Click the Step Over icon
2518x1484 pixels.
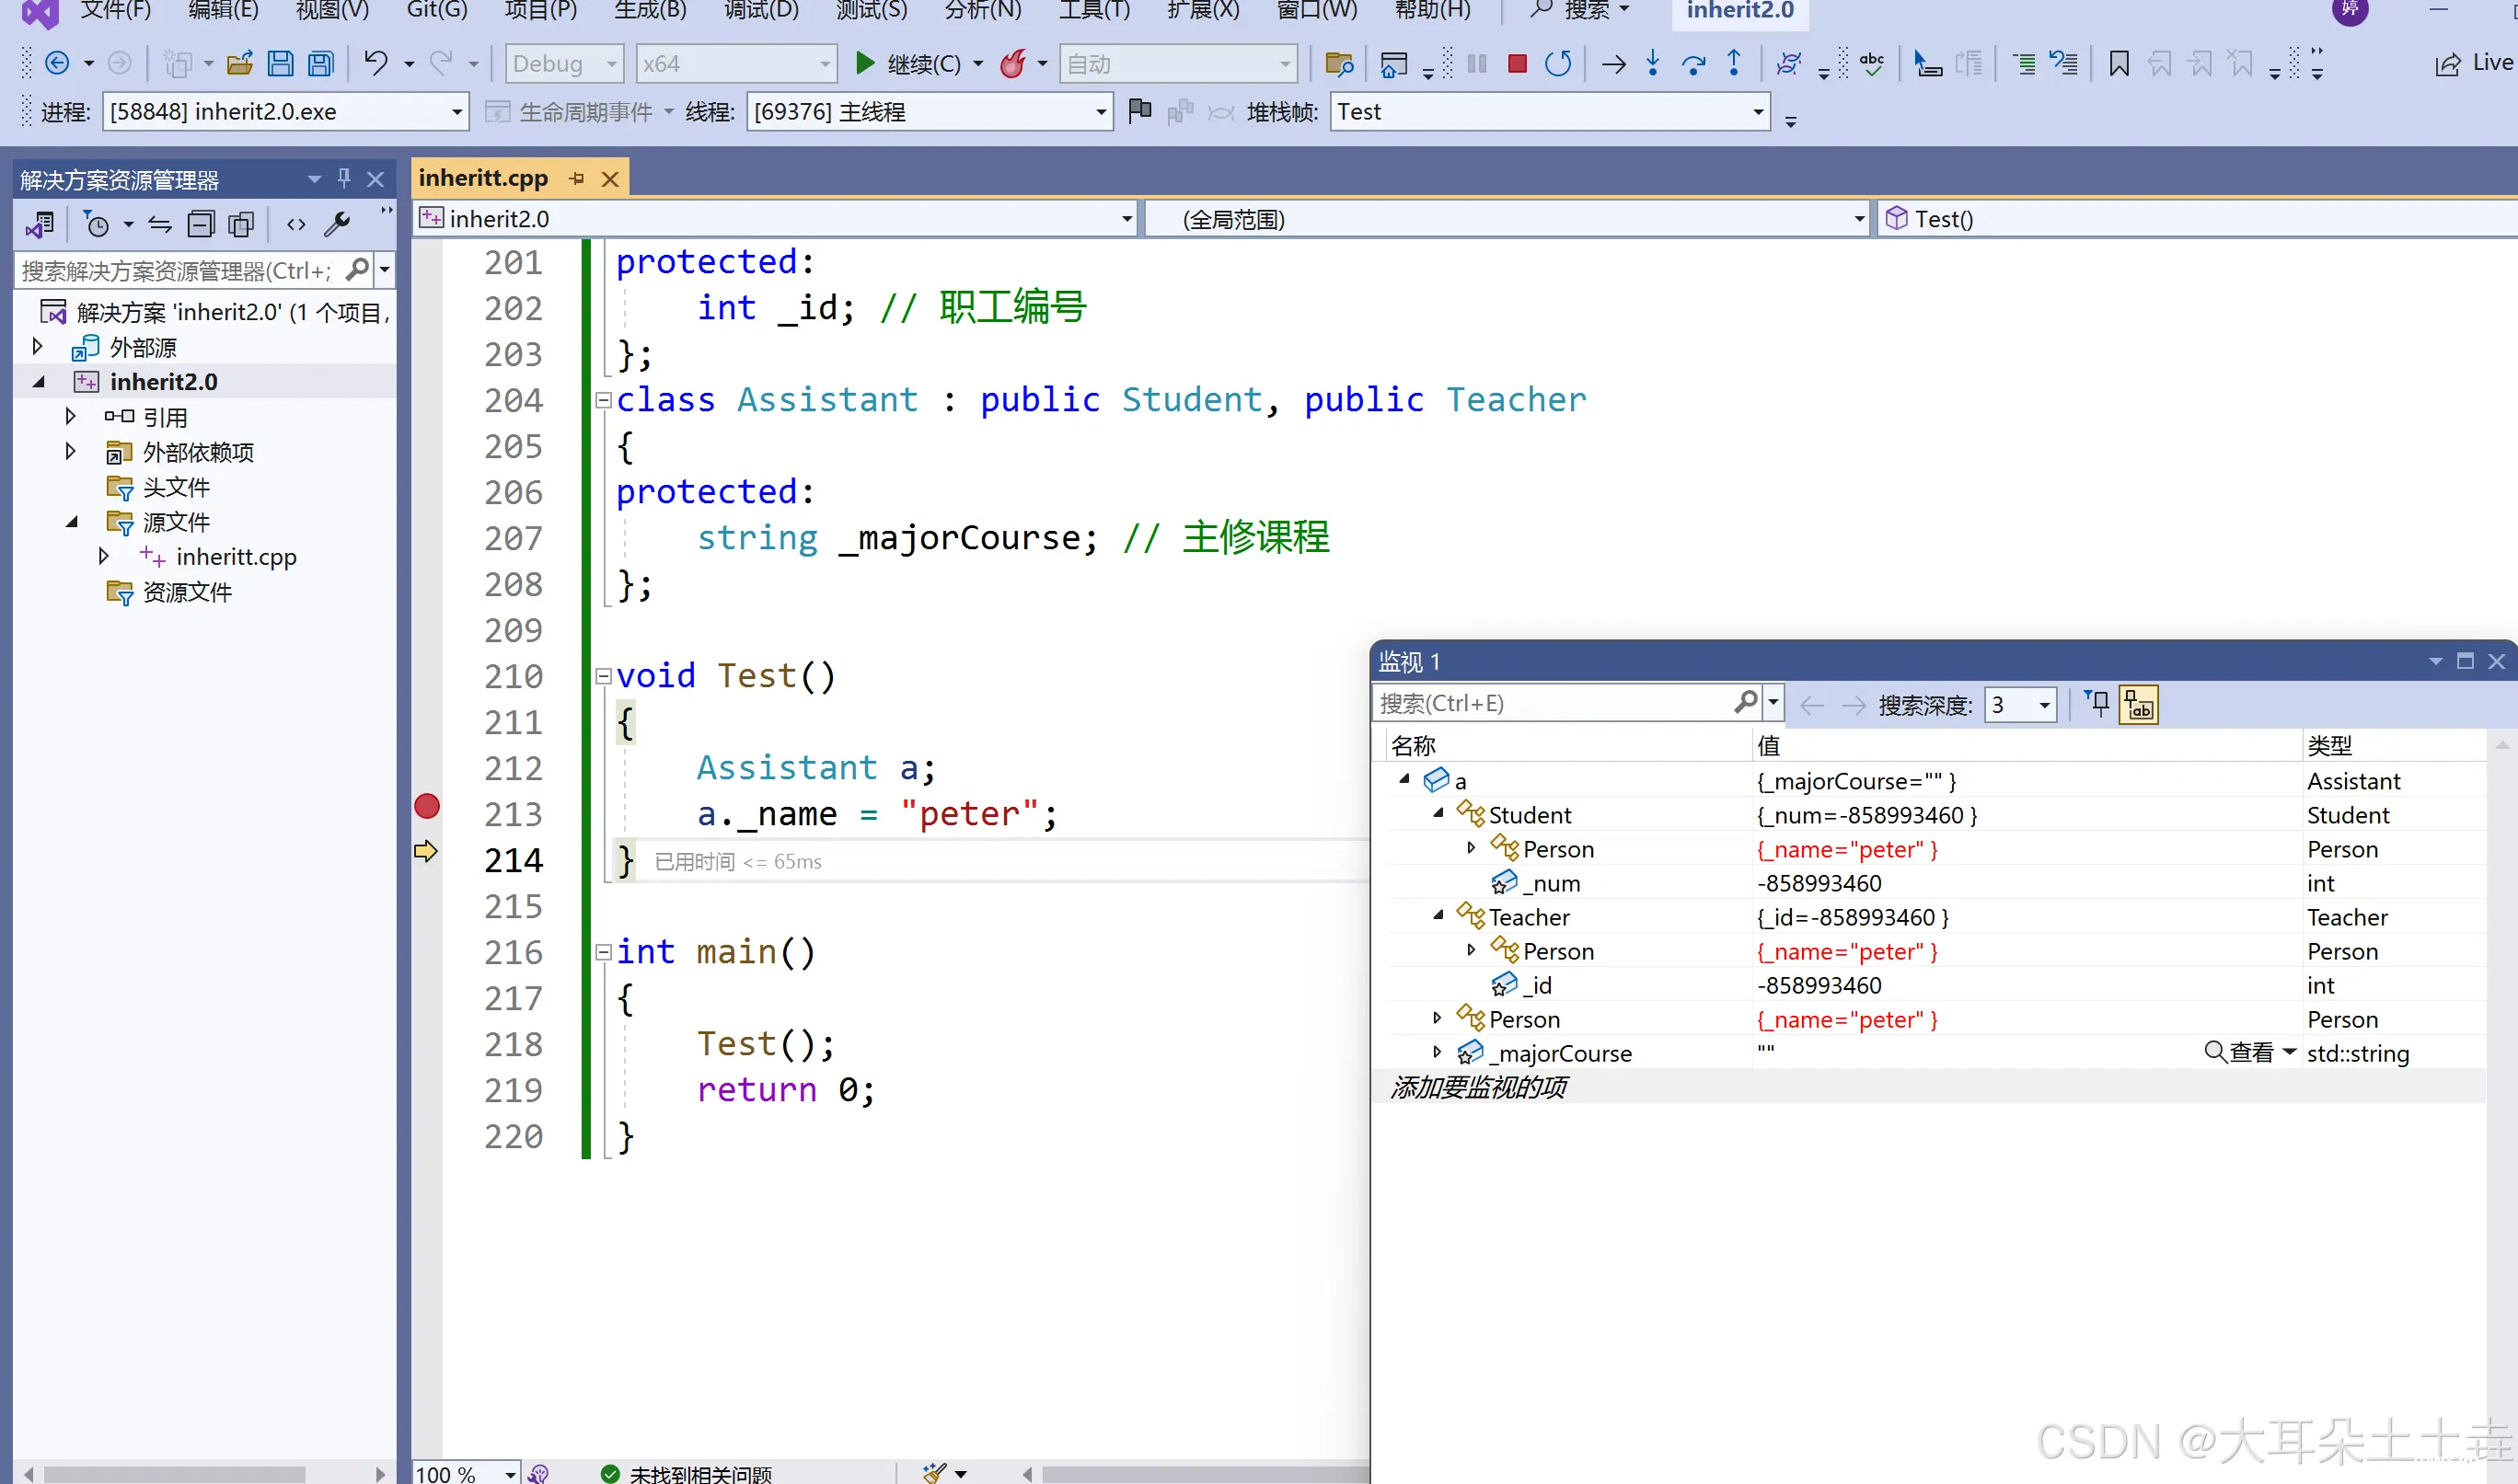[1693, 64]
